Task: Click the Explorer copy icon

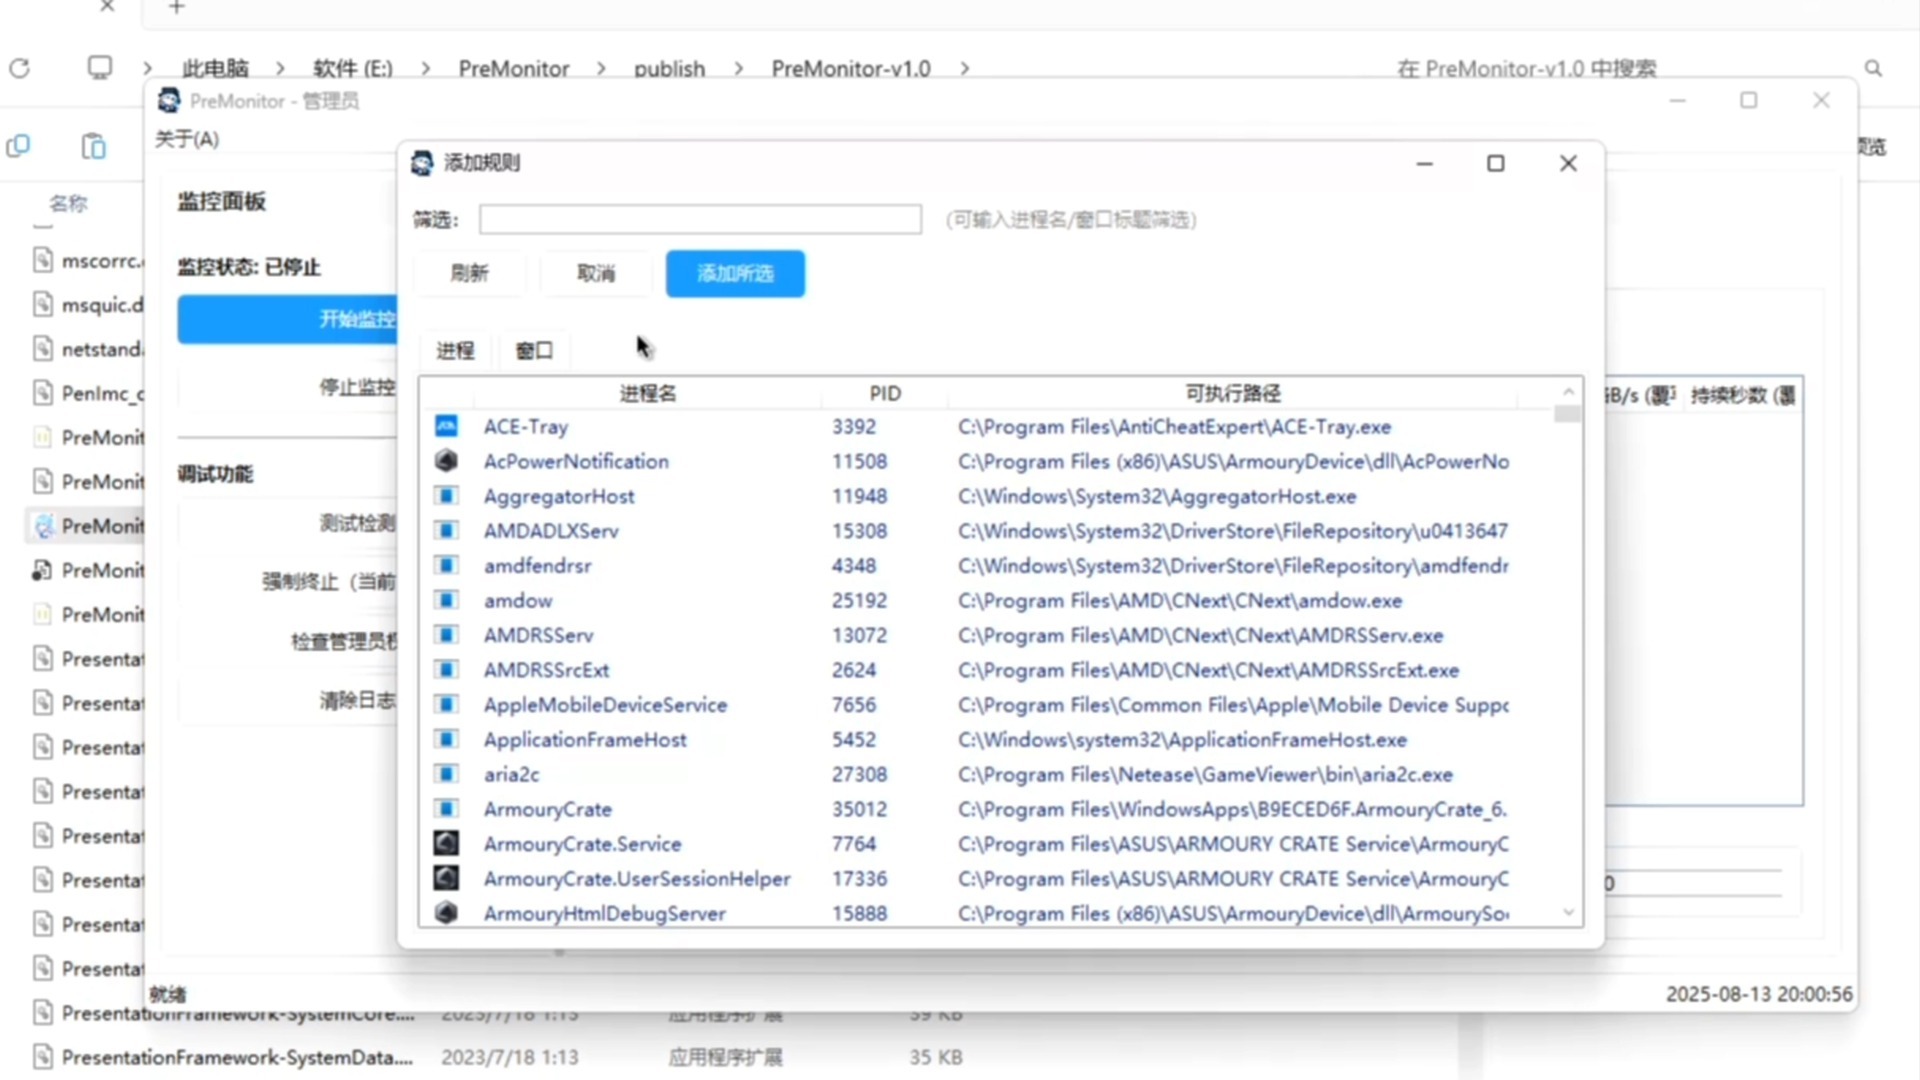Action: coord(18,146)
